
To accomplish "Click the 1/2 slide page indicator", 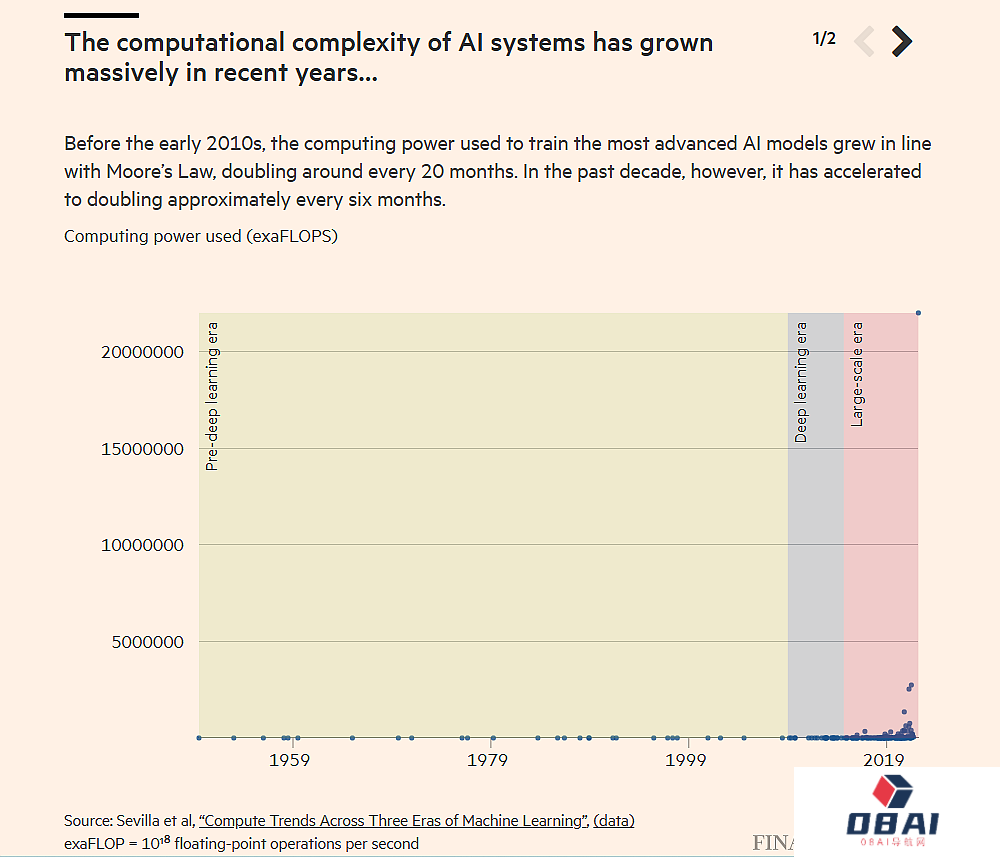I will point(824,39).
